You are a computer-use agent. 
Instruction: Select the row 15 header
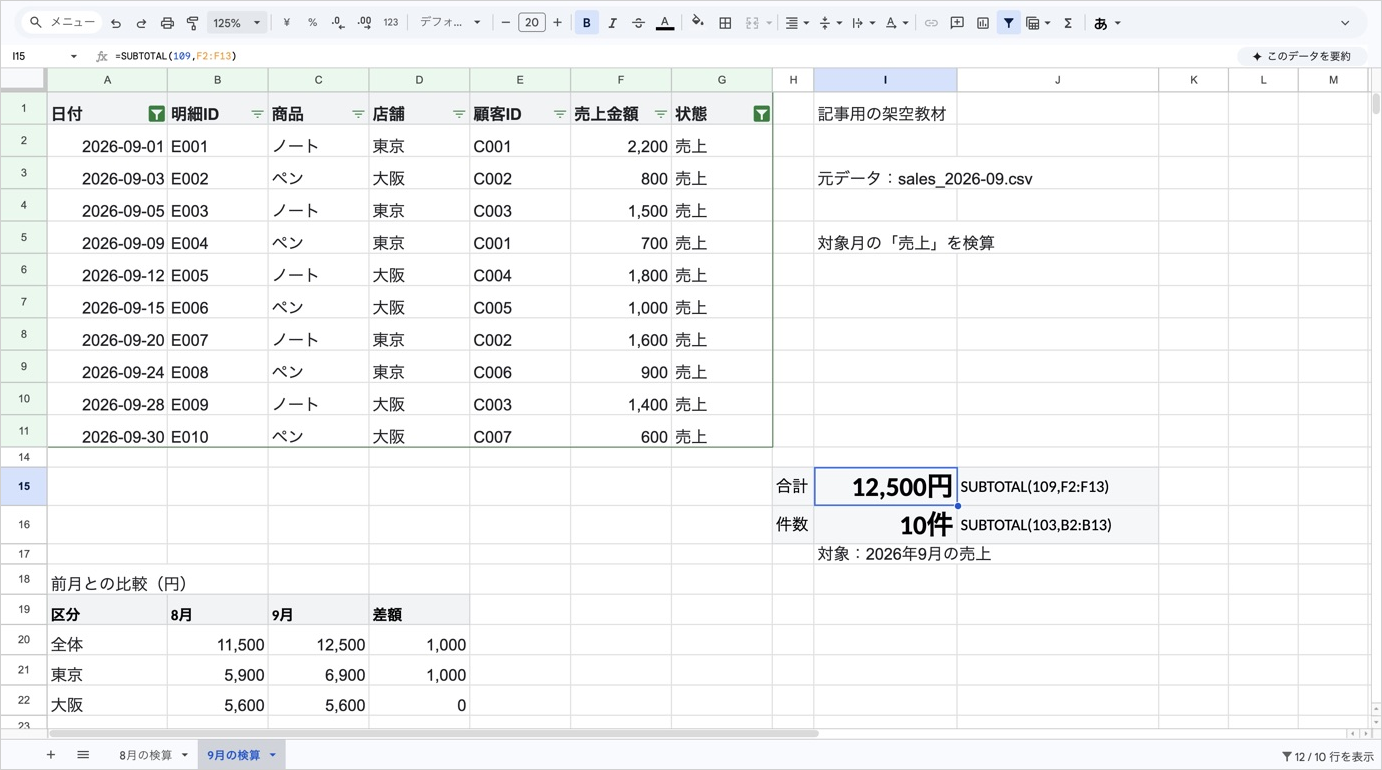[x=23, y=486]
